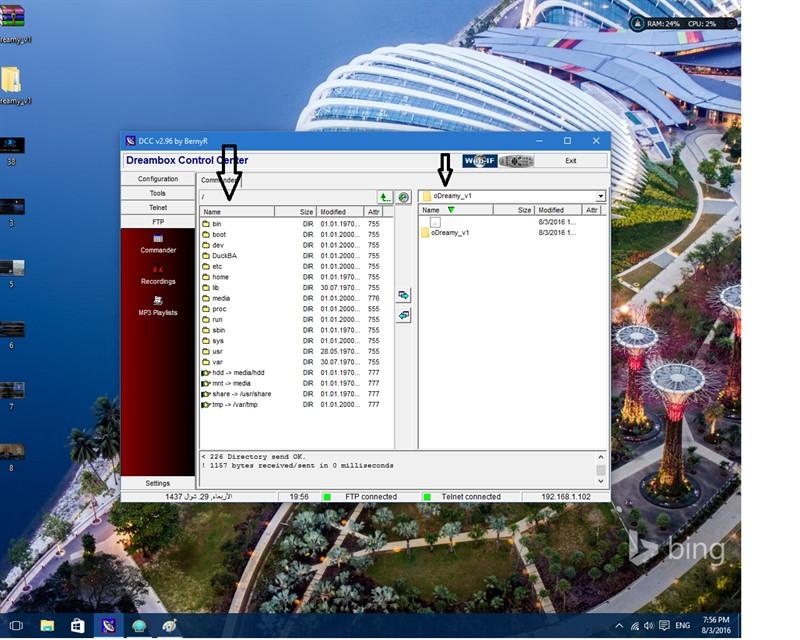This screenshot has width=800, height=640.
Task: Open the Settings section at sidebar bottom
Action: click(x=158, y=483)
